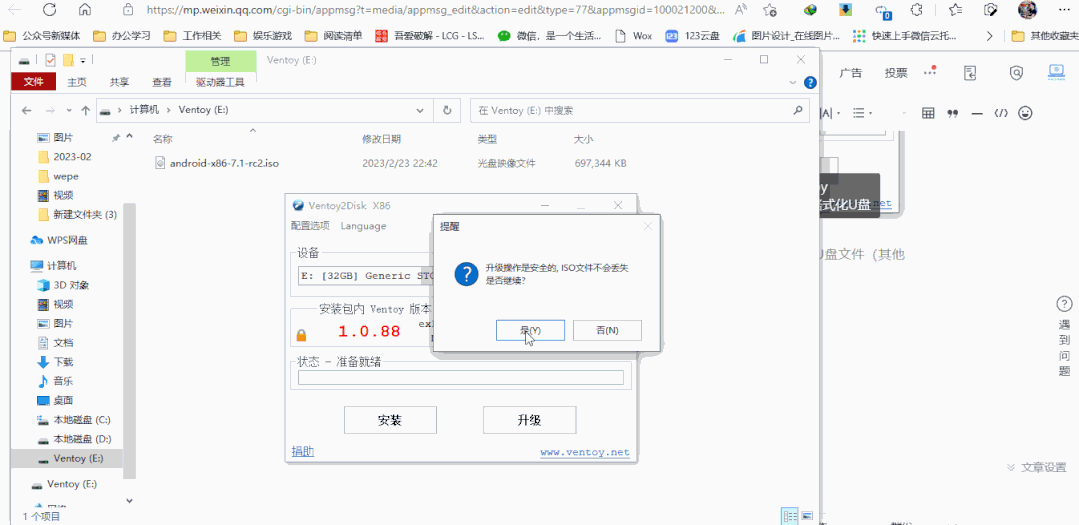Sort by the 大小 column header
This screenshot has width=1079, height=525.
[x=583, y=139]
